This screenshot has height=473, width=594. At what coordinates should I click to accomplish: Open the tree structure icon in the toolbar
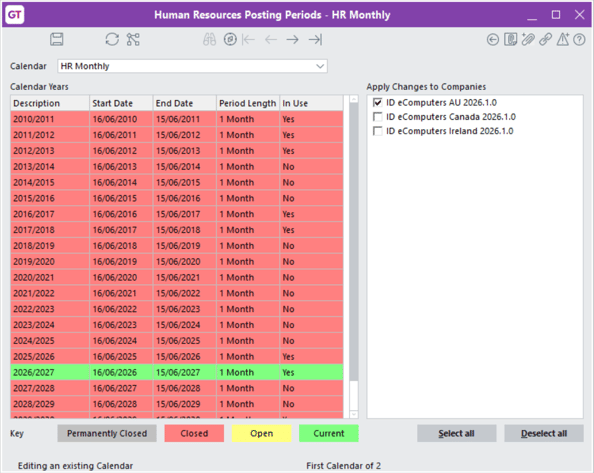pyautogui.click(x=133, y=39)
